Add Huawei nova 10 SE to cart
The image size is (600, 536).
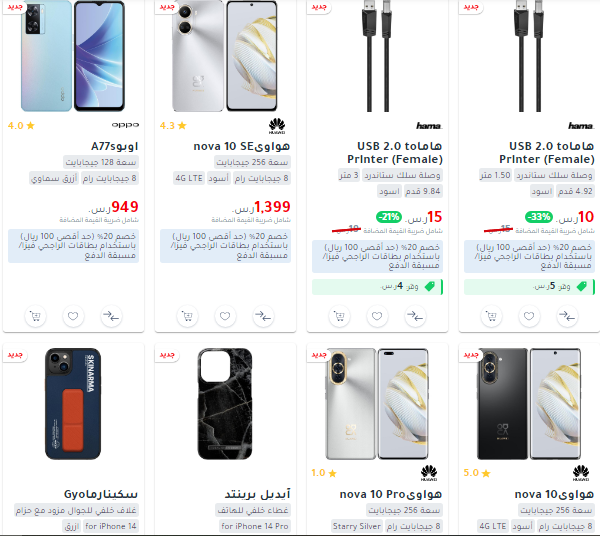click(188, 316)
